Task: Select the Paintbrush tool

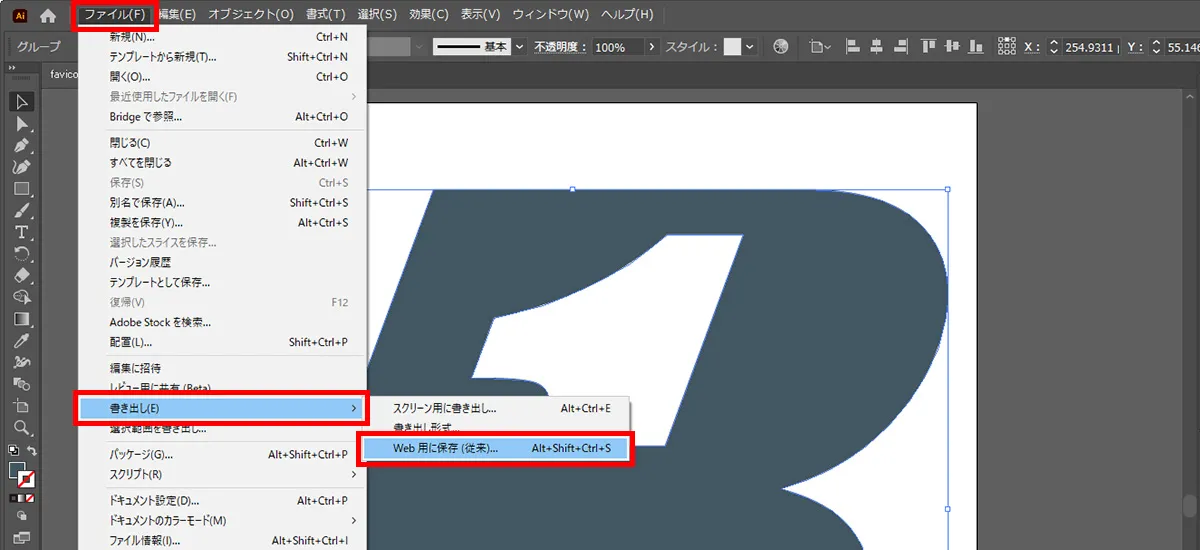Action: [x=22, y=211]
